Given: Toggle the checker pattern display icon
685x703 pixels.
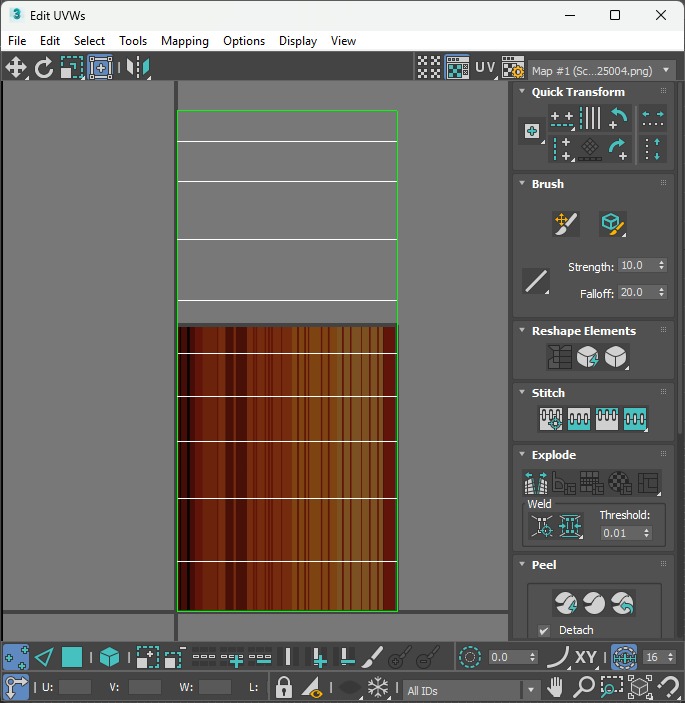Looking at the screenshot, I should (429, 67).
